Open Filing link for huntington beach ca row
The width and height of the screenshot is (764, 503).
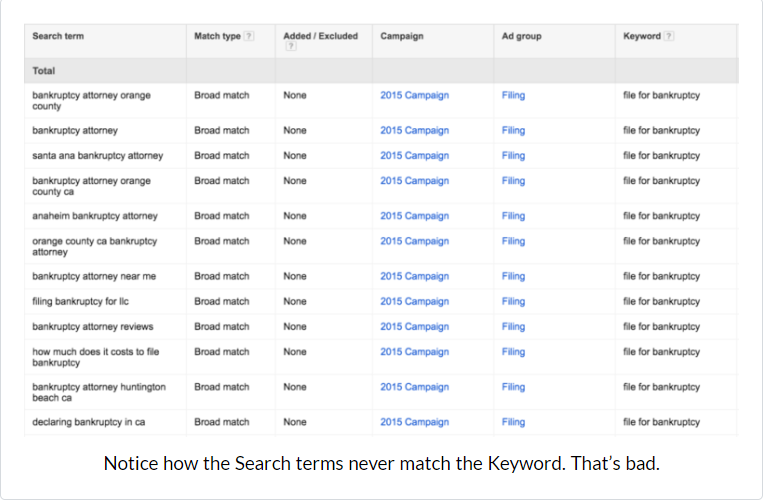click(513, 387)
